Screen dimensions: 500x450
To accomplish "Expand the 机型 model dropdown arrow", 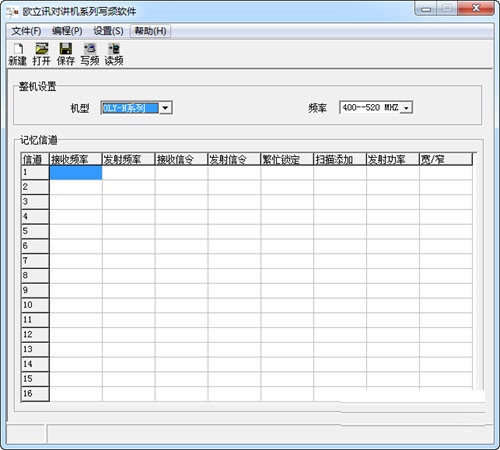I will pos(165,108).
